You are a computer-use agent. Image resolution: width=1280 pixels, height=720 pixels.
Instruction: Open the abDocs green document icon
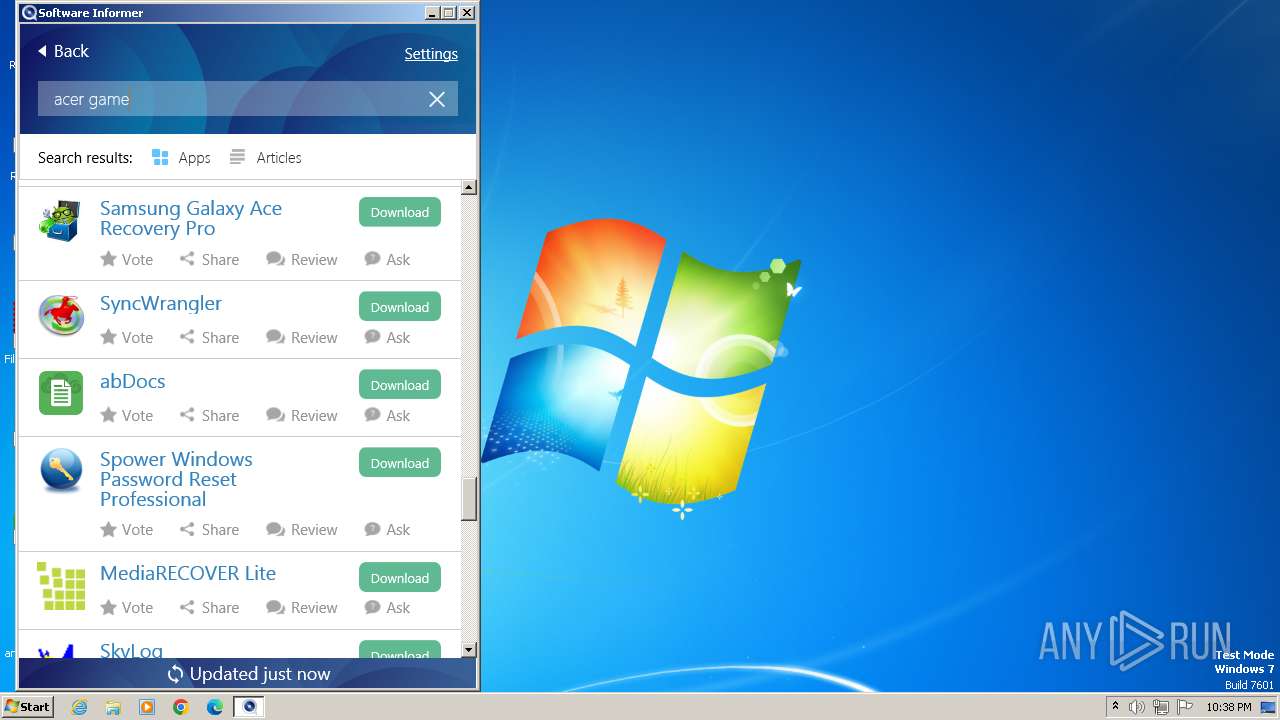coord(61,392)
